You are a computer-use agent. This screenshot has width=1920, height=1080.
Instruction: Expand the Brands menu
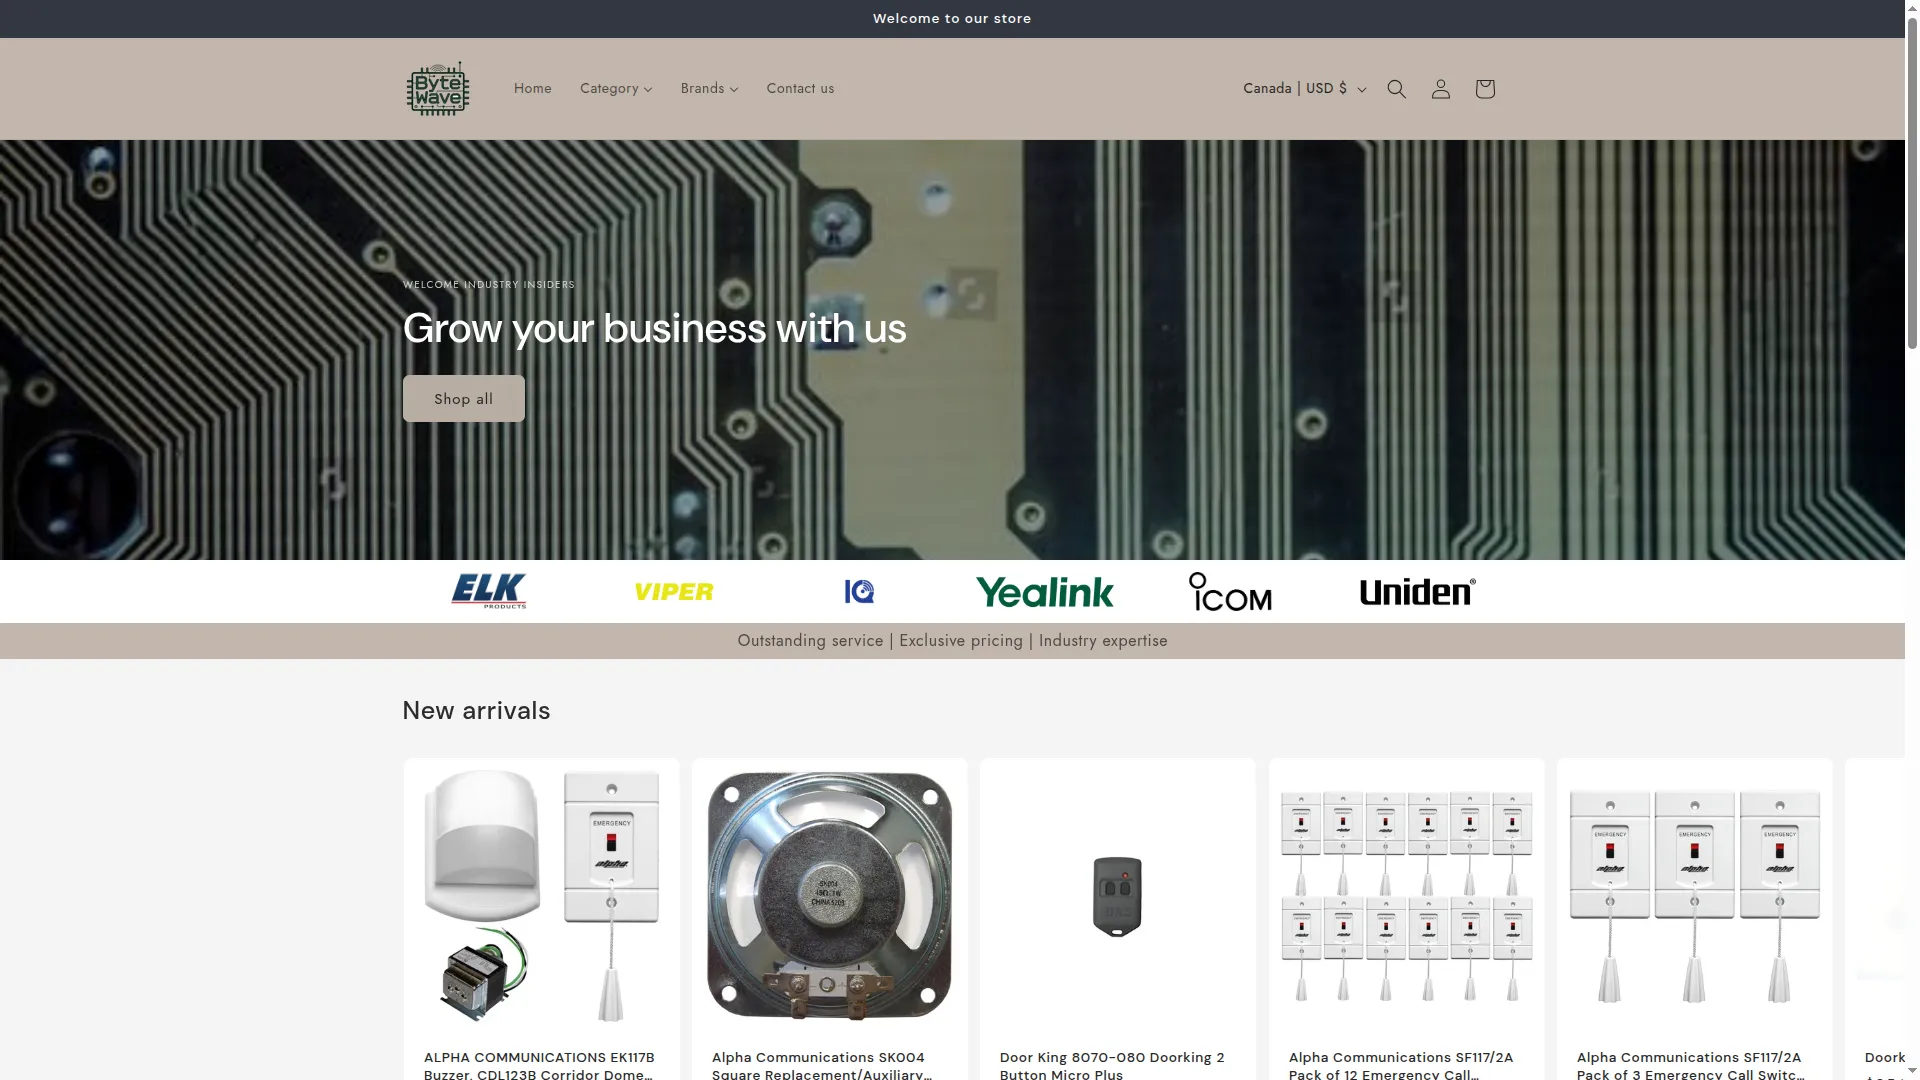click(710, 89)
